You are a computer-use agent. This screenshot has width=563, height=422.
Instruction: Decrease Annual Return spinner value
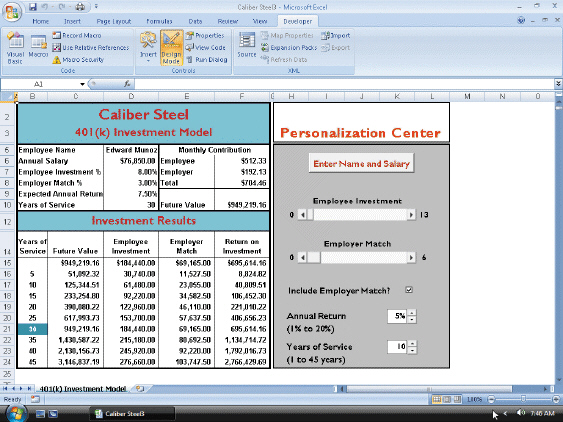point(412,320)
